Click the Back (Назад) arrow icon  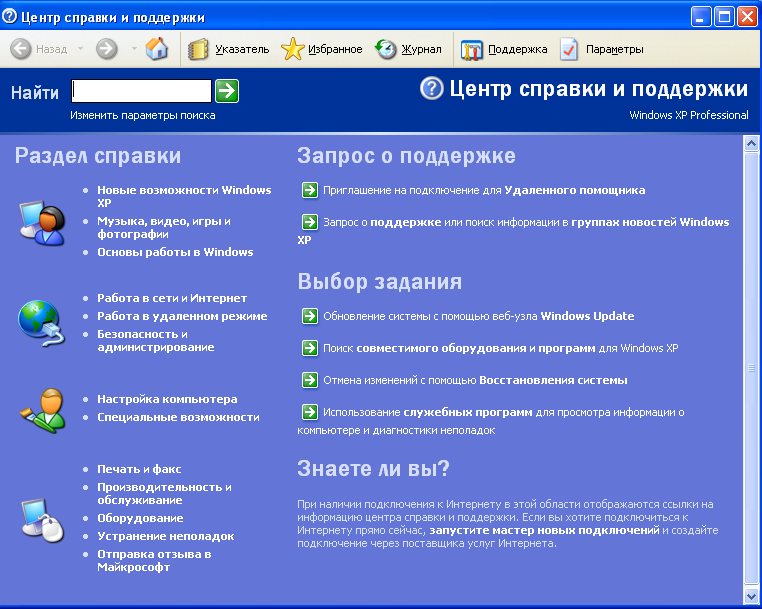point(21,49)
